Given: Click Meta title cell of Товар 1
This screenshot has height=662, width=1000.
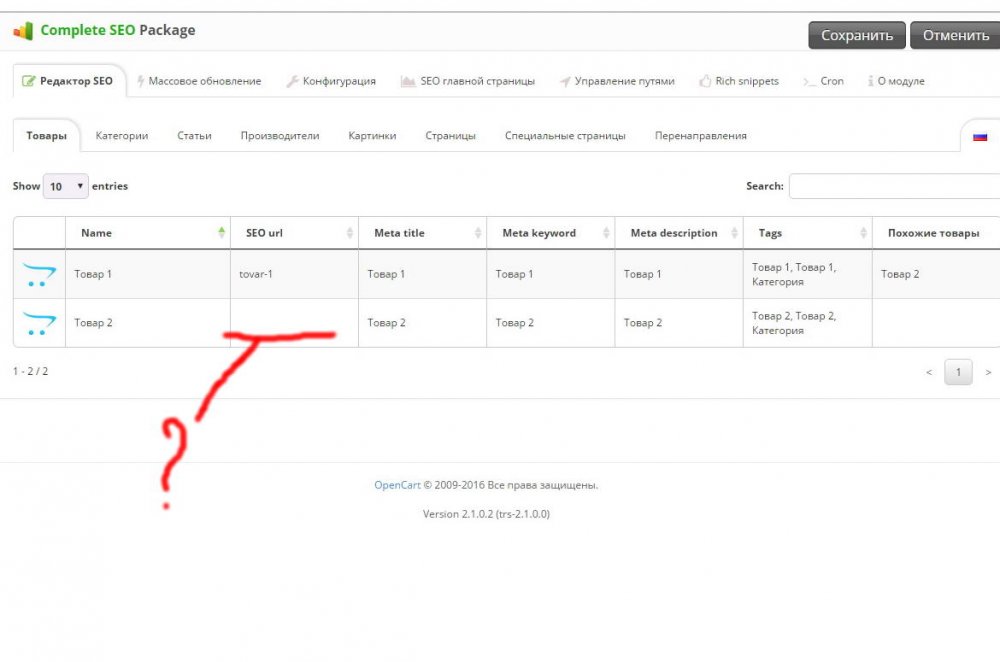Looking at the screenshot, I should pyautogui.click(x=423, y=274).
